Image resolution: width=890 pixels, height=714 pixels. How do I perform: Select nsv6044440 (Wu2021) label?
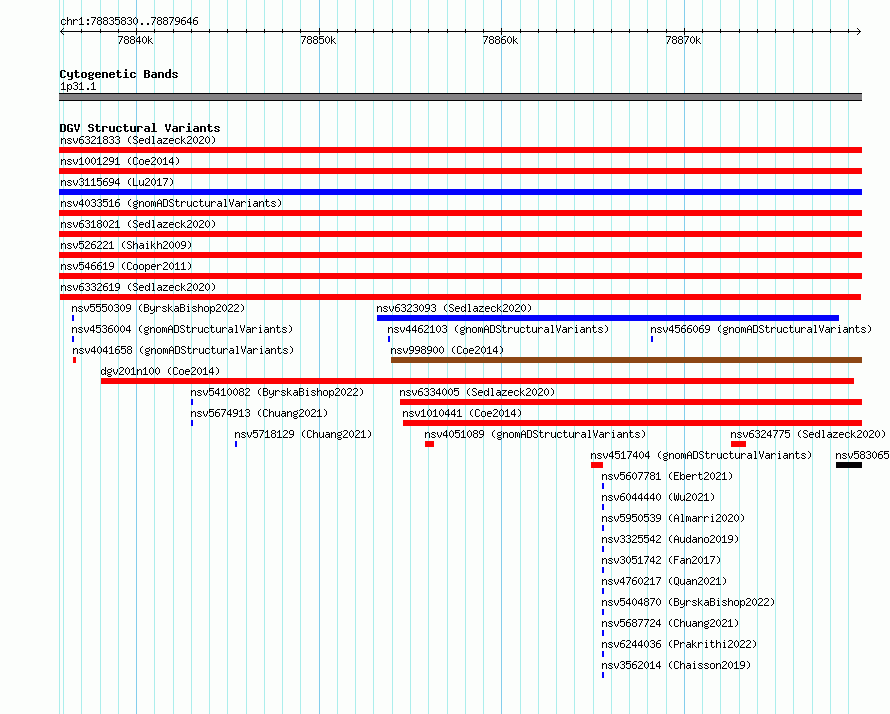[x=658, y=497]
